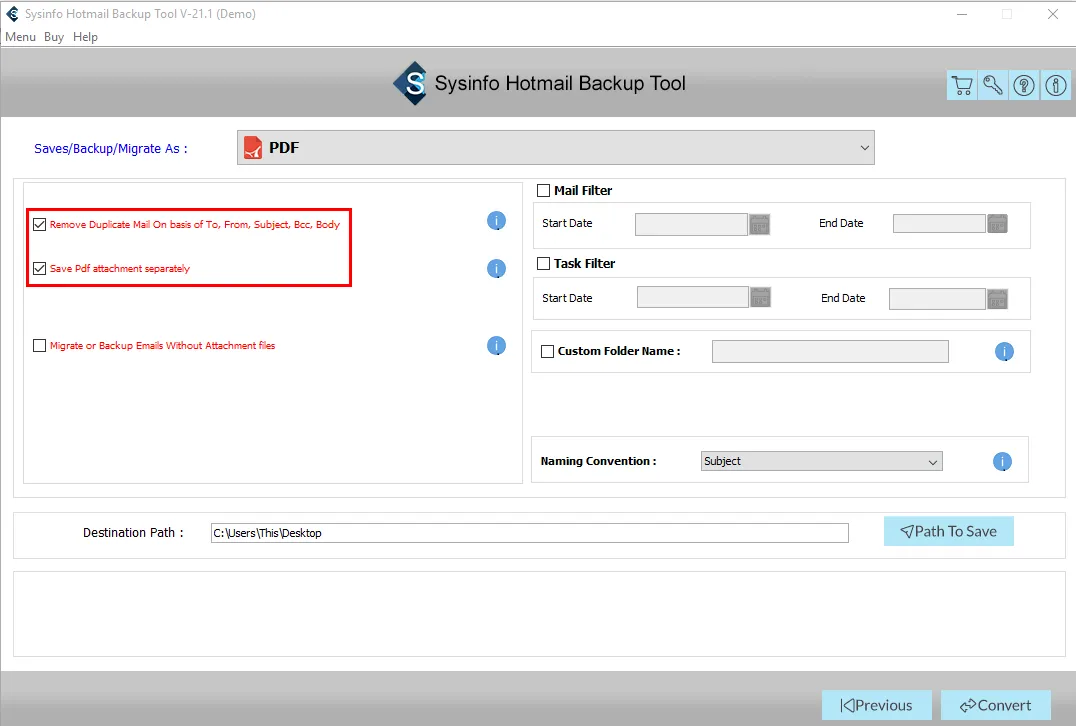The image size is (1076, 726).
Task: Click Task Filter Start Date field
Action: 692,297
